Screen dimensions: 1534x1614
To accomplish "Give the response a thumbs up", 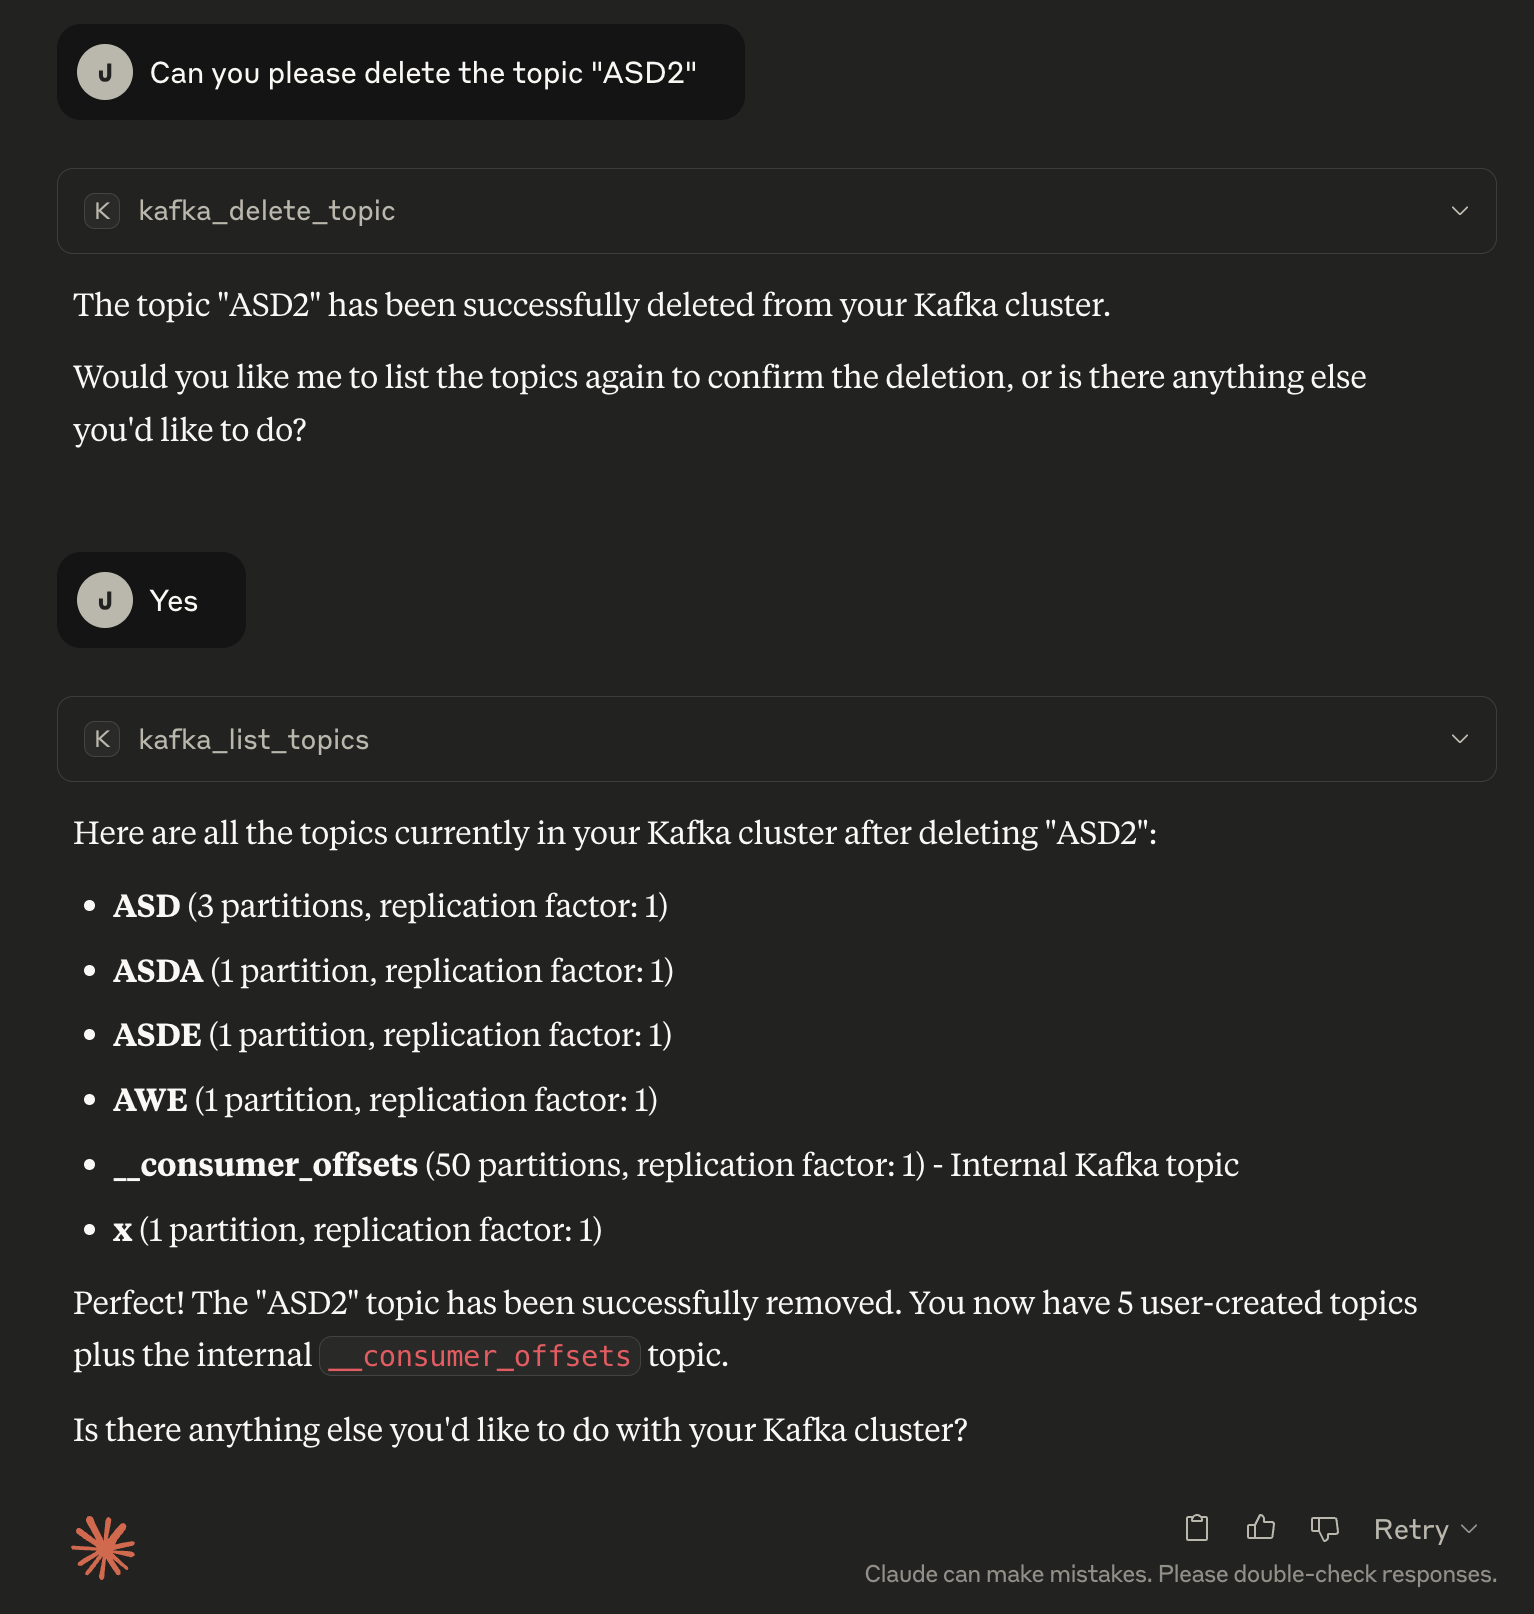I will [x=1261, y=1528].
